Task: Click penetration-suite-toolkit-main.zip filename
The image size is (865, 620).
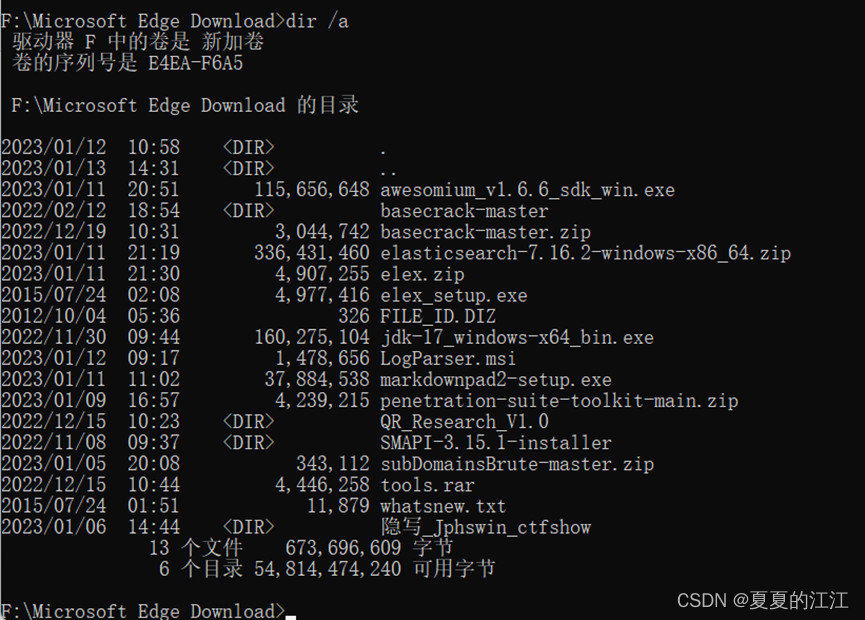Action: click(559, 401)
